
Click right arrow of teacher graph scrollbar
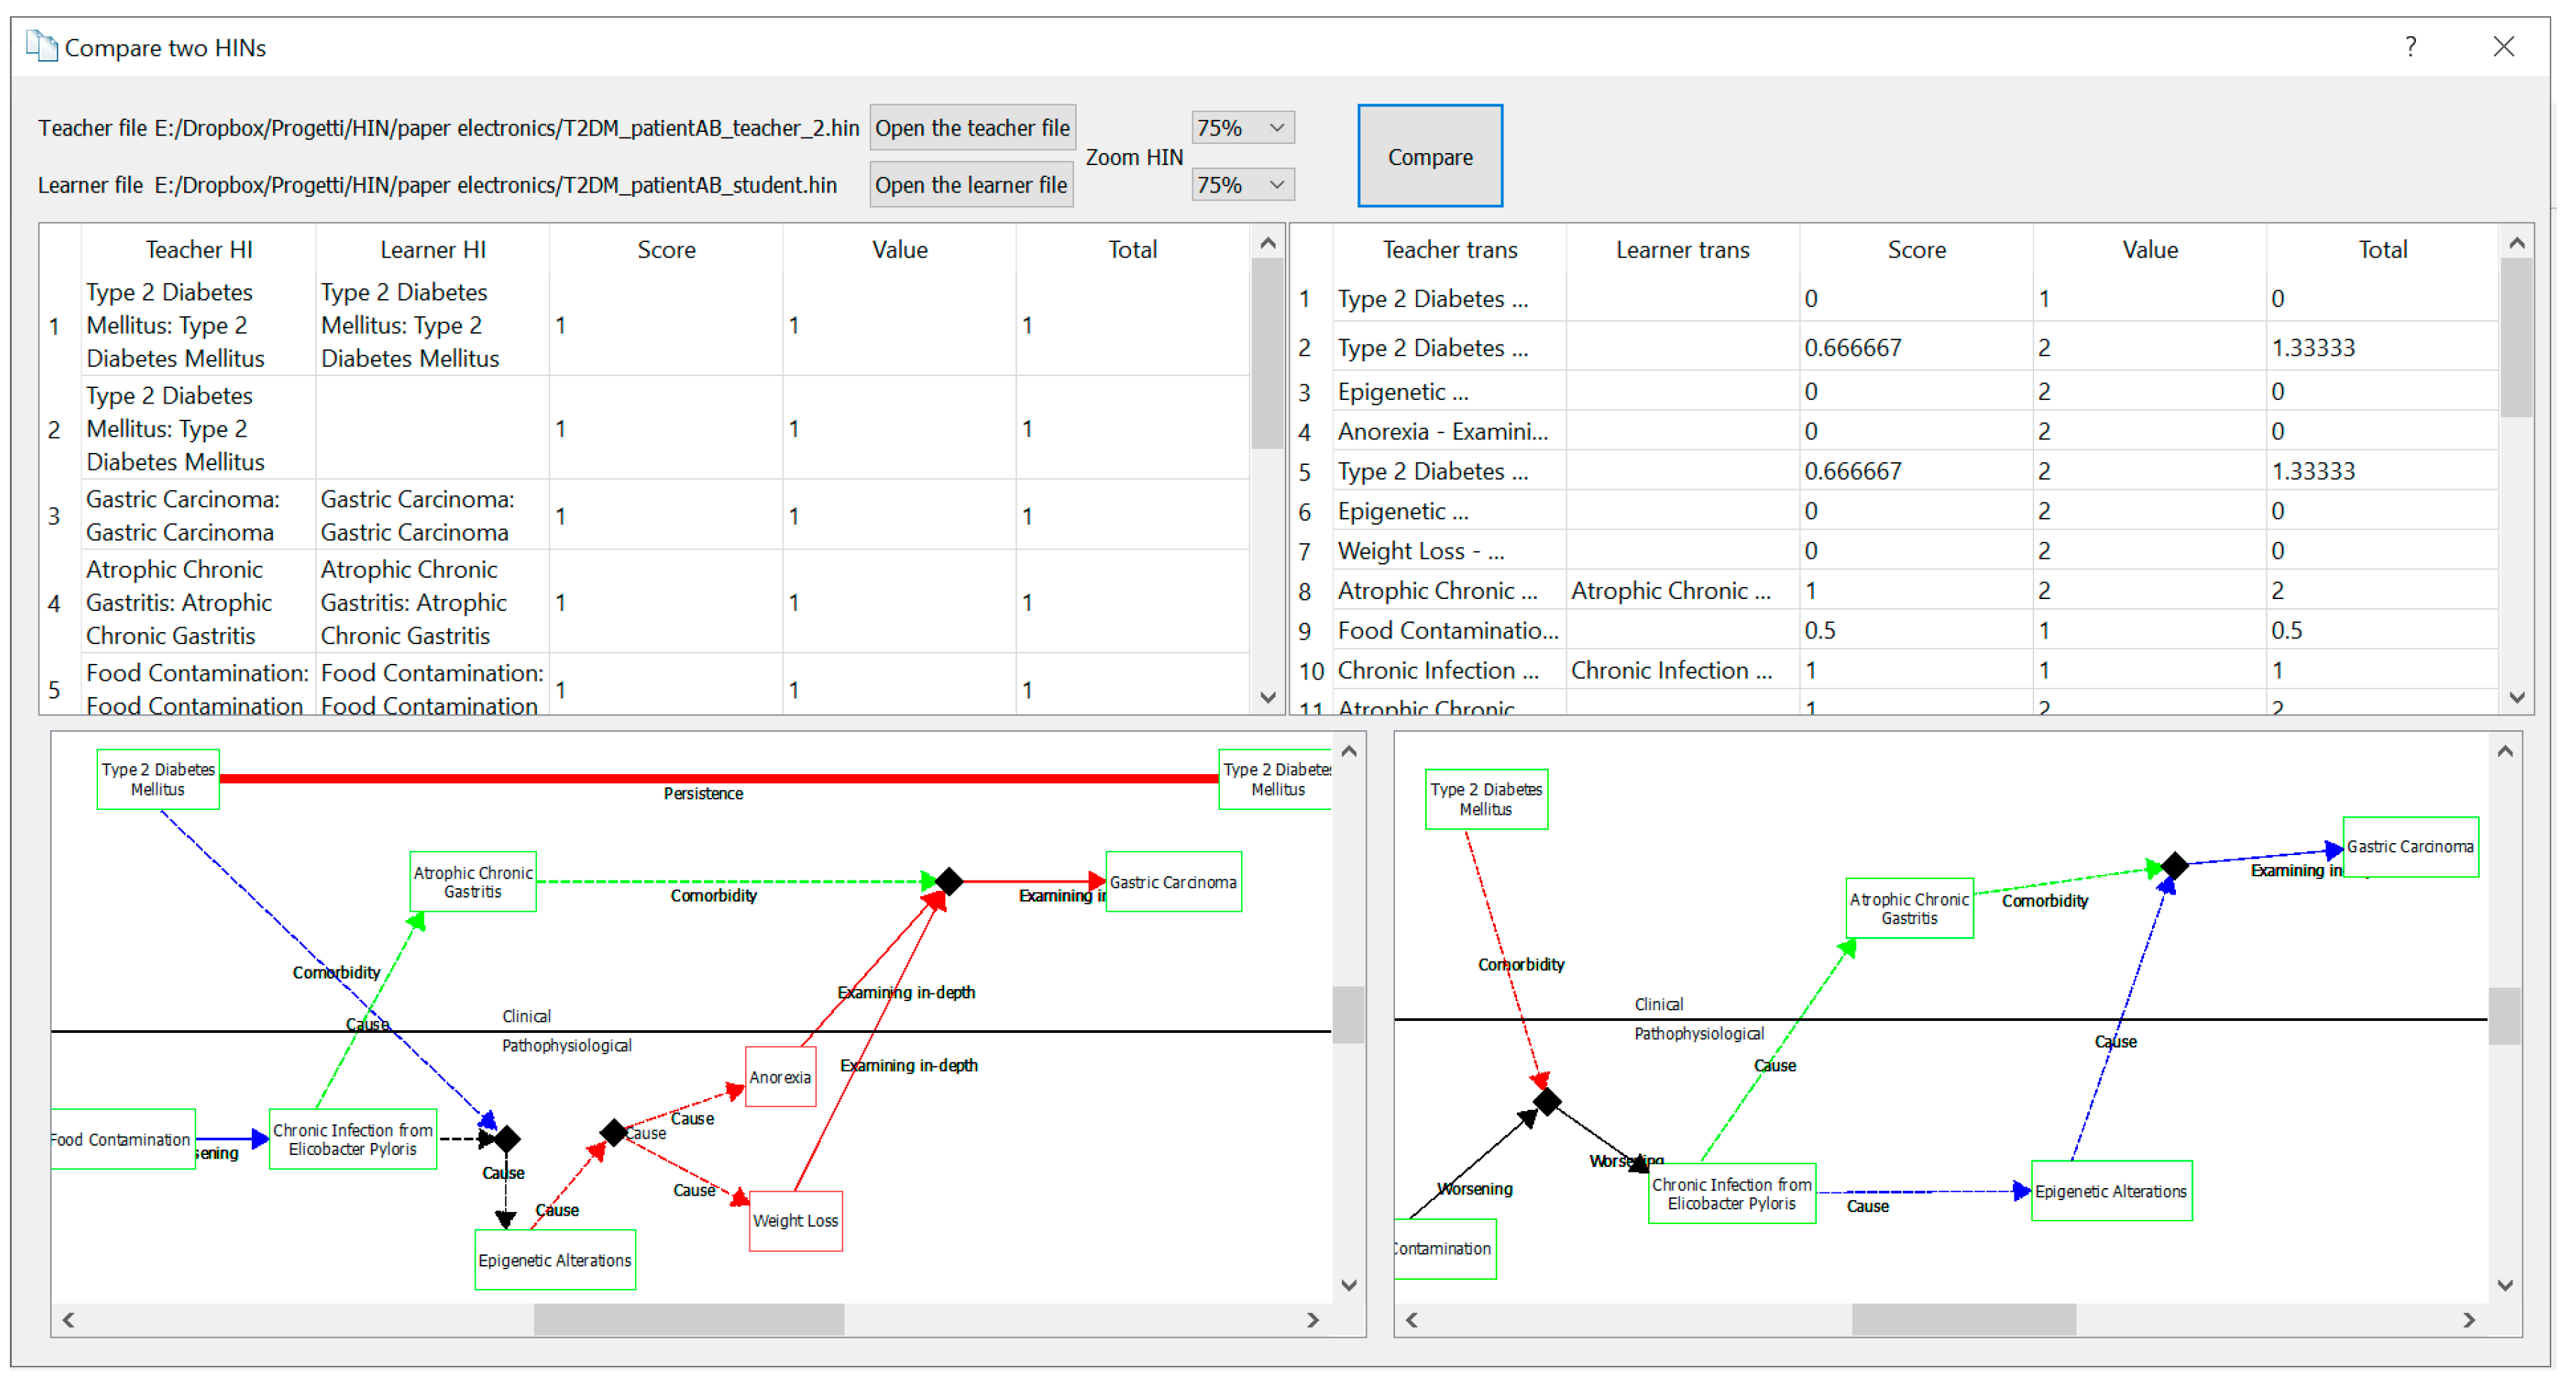(x=1312, y=1320)
